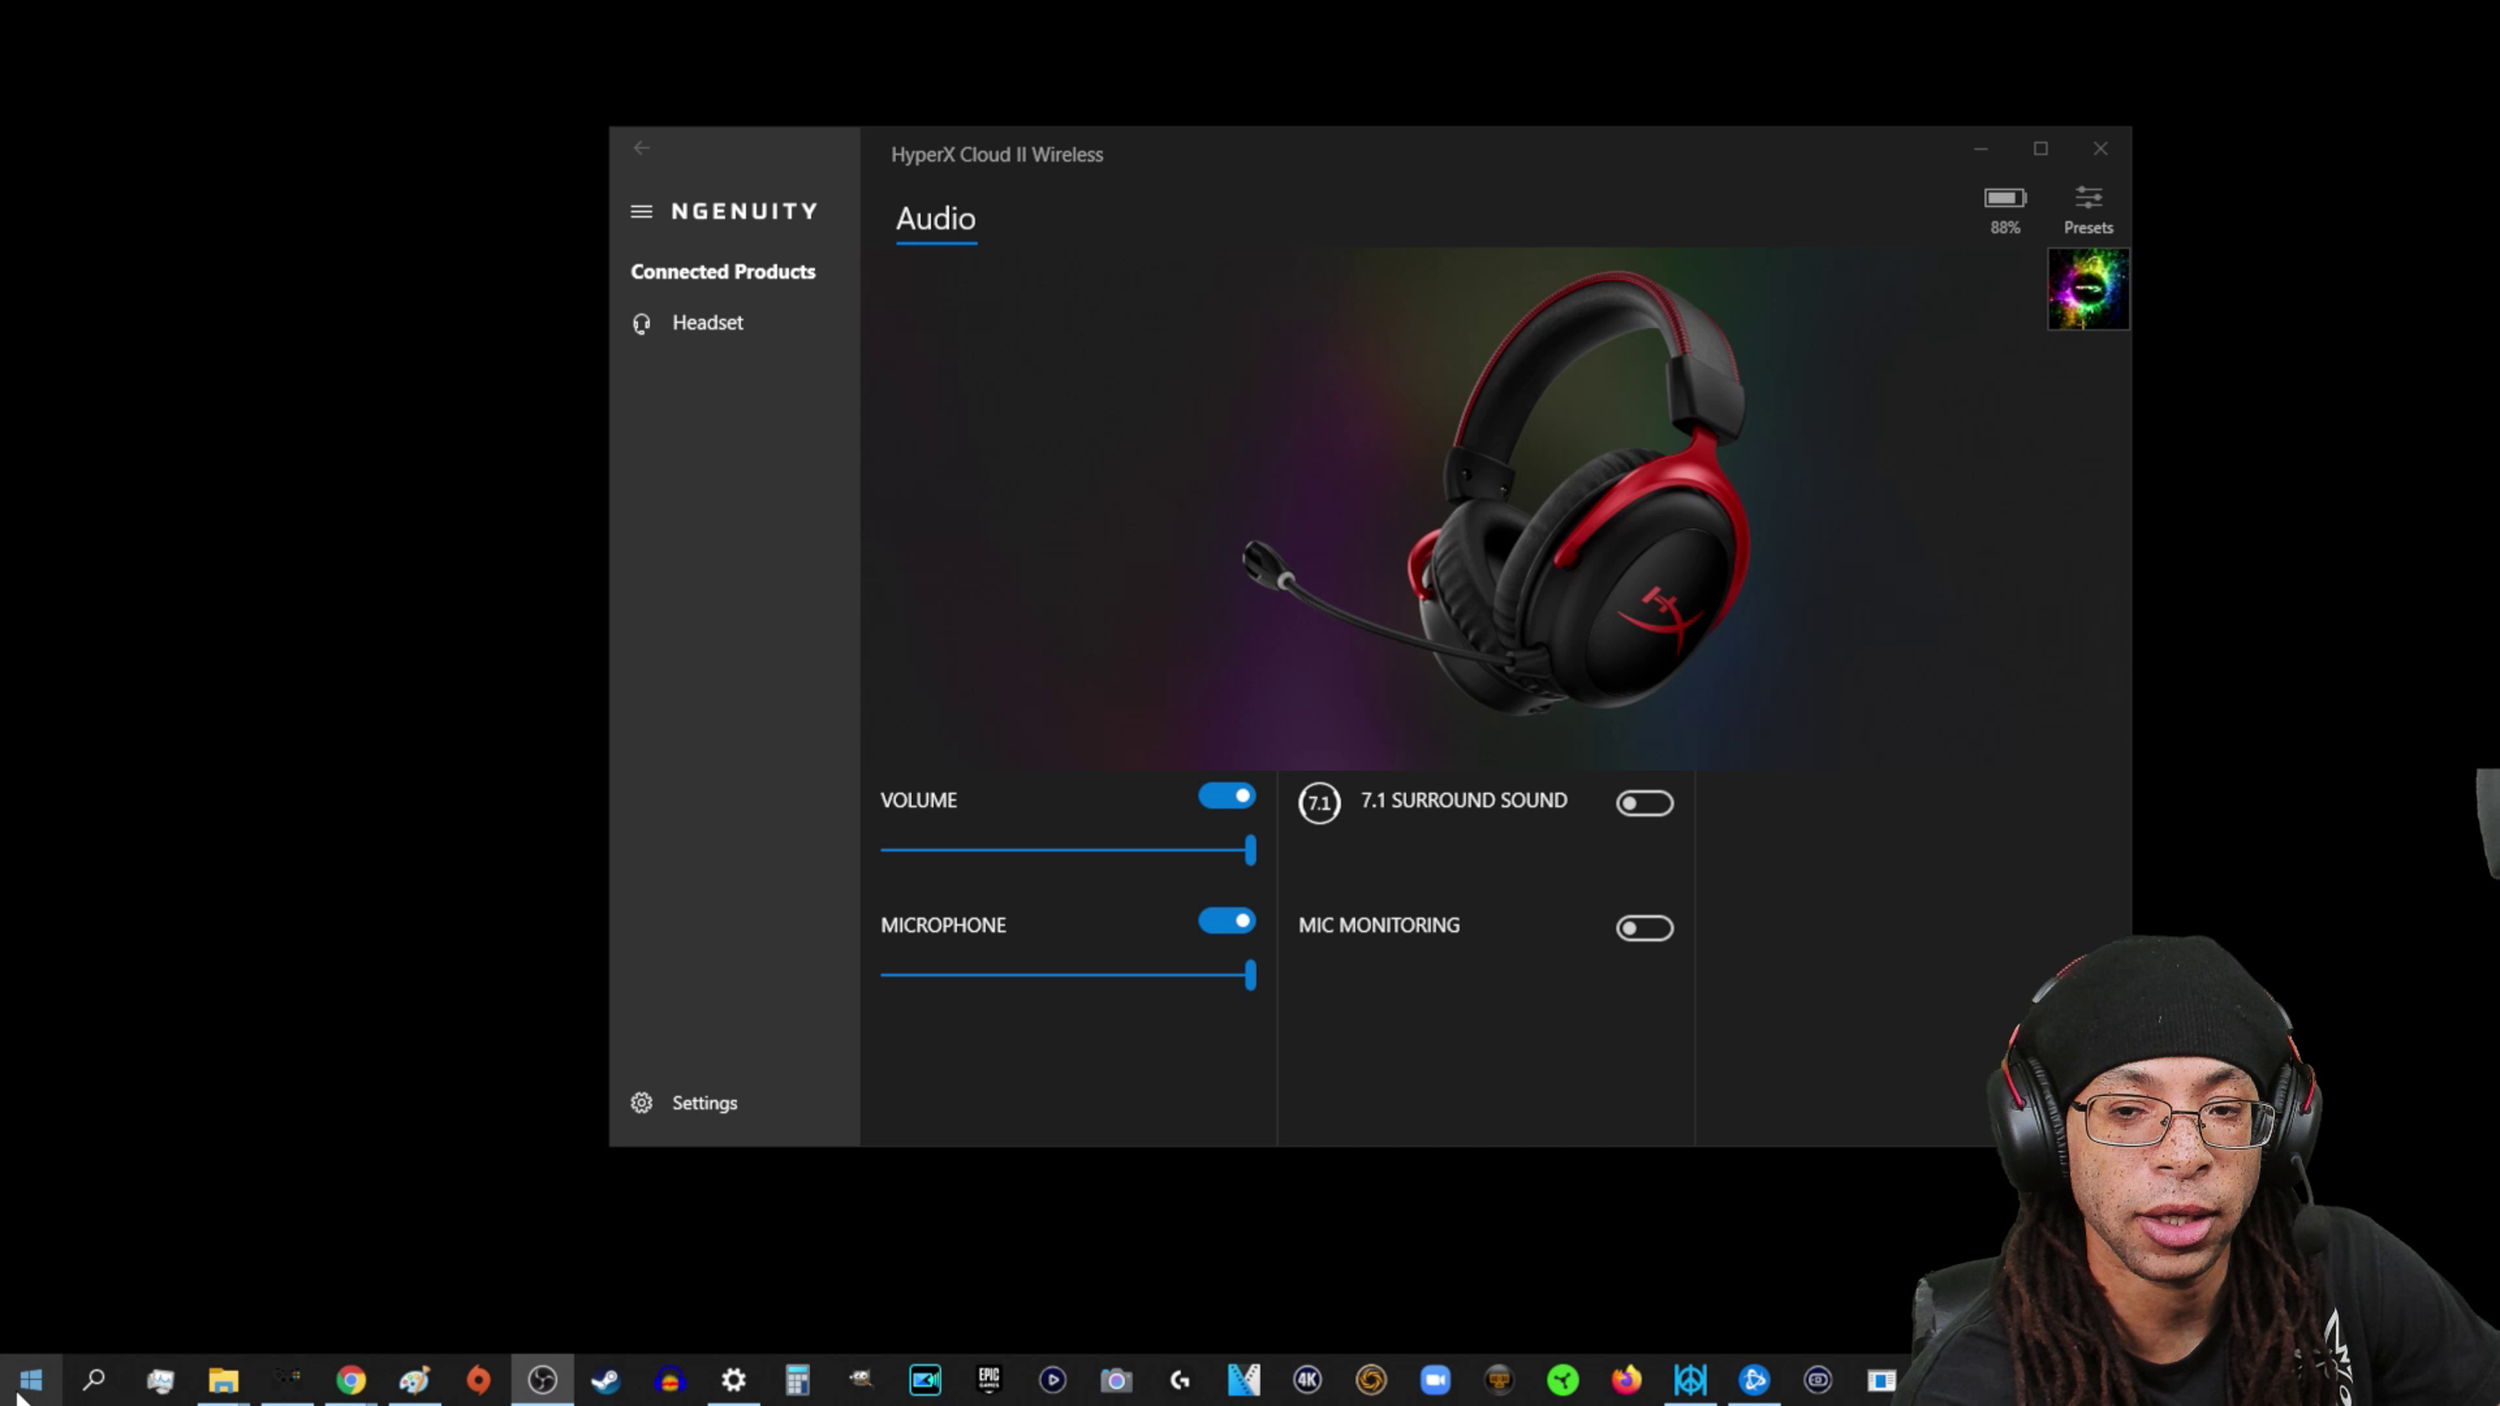
Task: Click the 7.1 circular surround icon
Action: point(1319,803)
